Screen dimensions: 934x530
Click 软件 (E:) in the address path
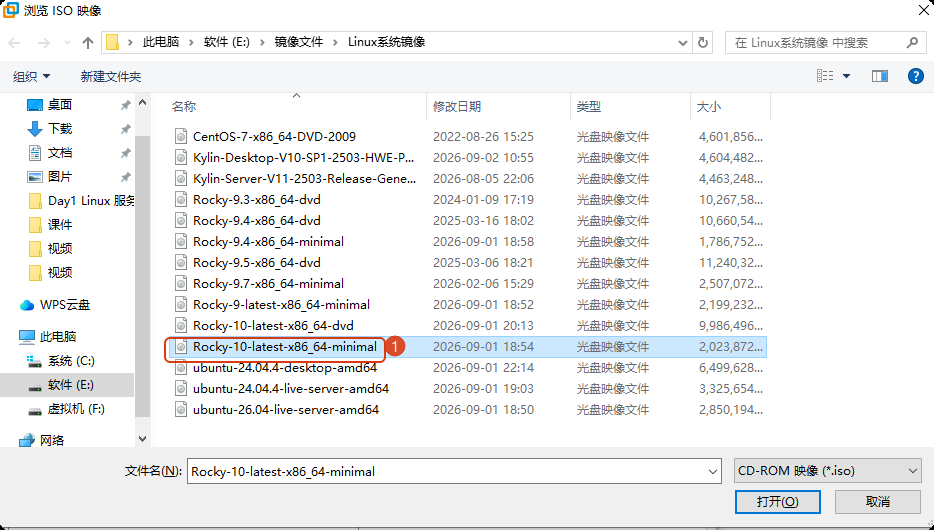coord(227,42)
